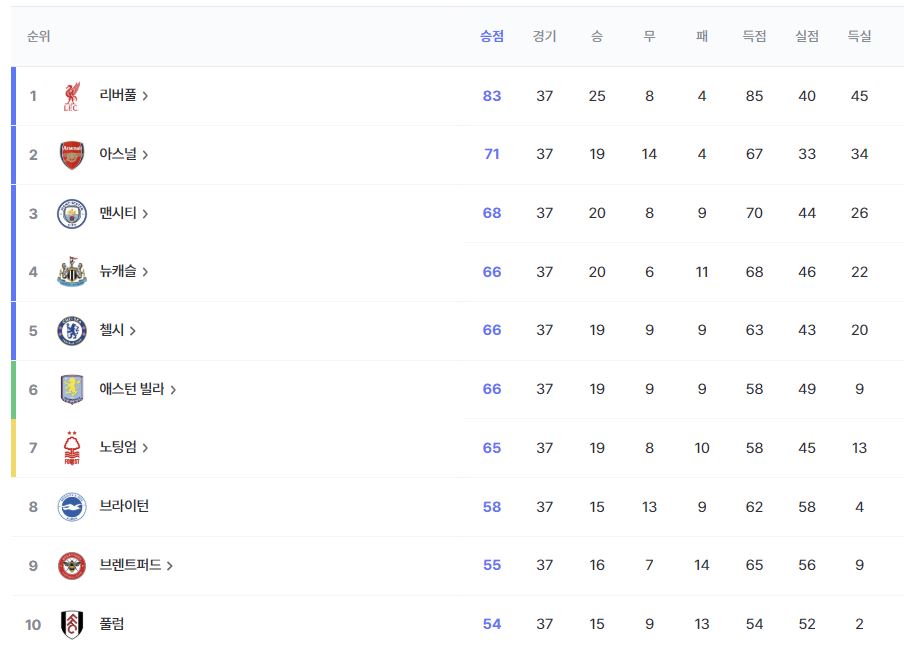Open the 리버풀 team link

click(x=118, y=95)
